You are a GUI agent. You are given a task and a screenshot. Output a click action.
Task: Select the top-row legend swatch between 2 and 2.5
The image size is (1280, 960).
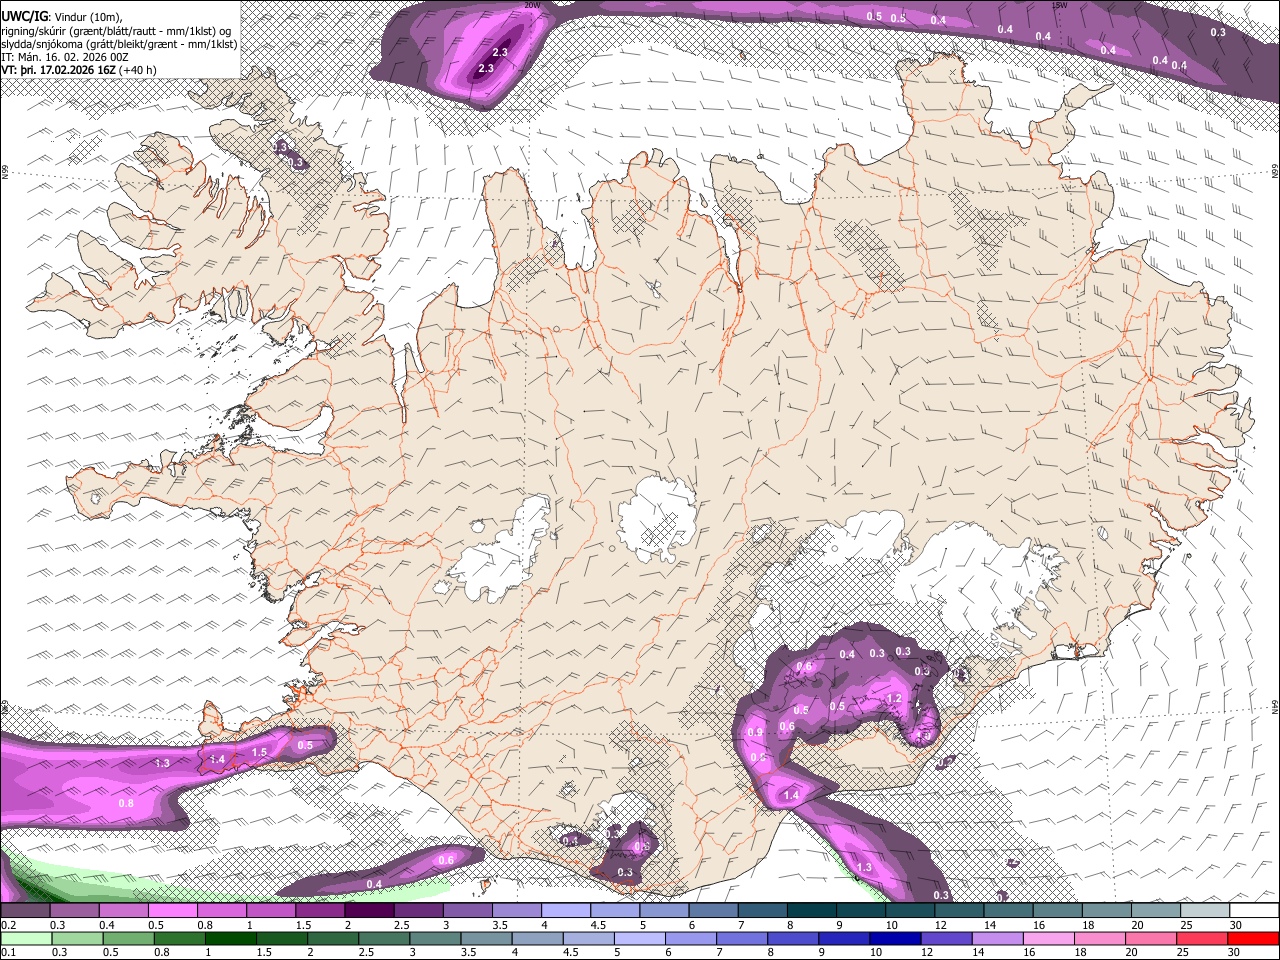(369, 910)
